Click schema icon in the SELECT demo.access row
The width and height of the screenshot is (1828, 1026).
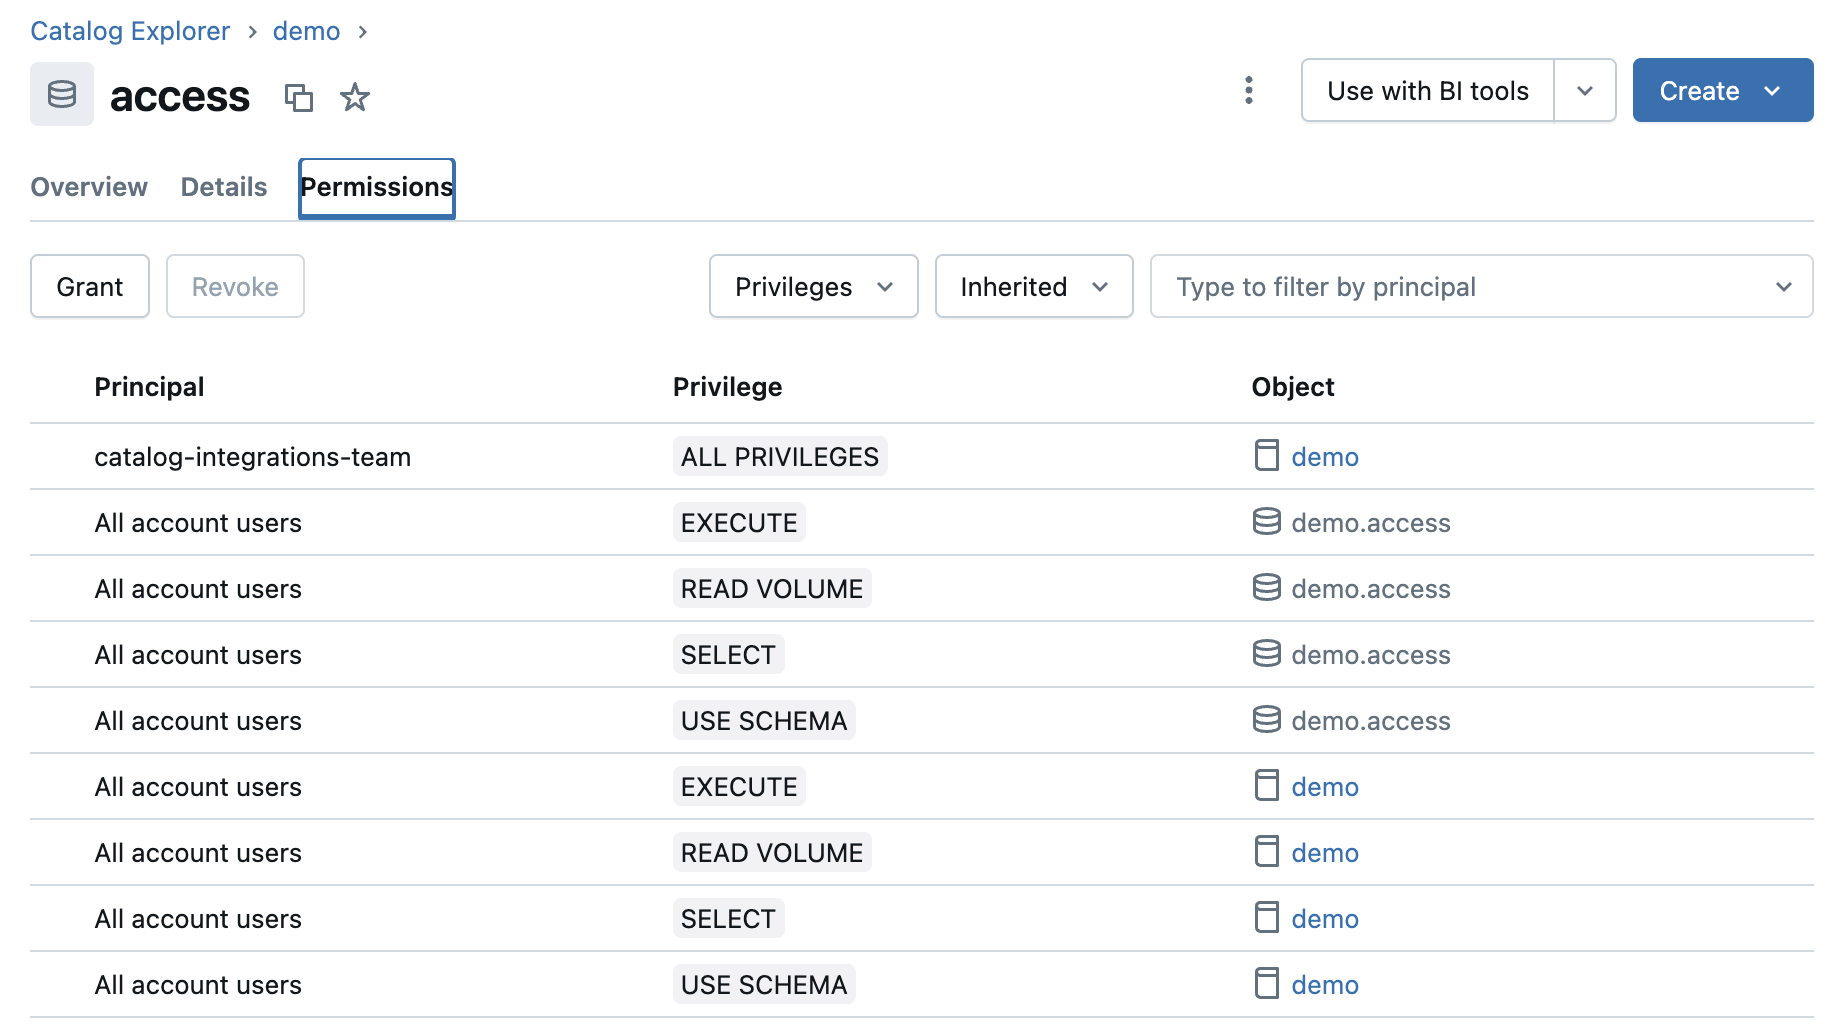(1266, 654)
